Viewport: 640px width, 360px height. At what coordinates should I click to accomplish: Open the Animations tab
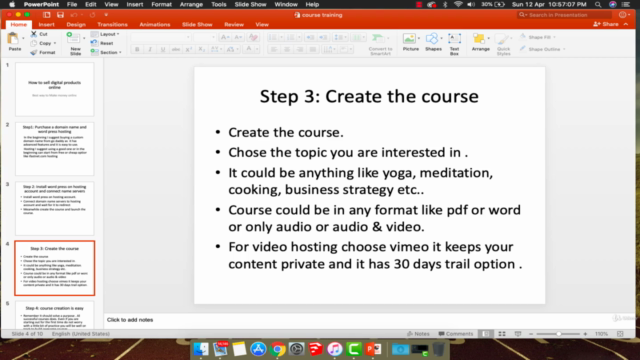click(x=155, y=24)
